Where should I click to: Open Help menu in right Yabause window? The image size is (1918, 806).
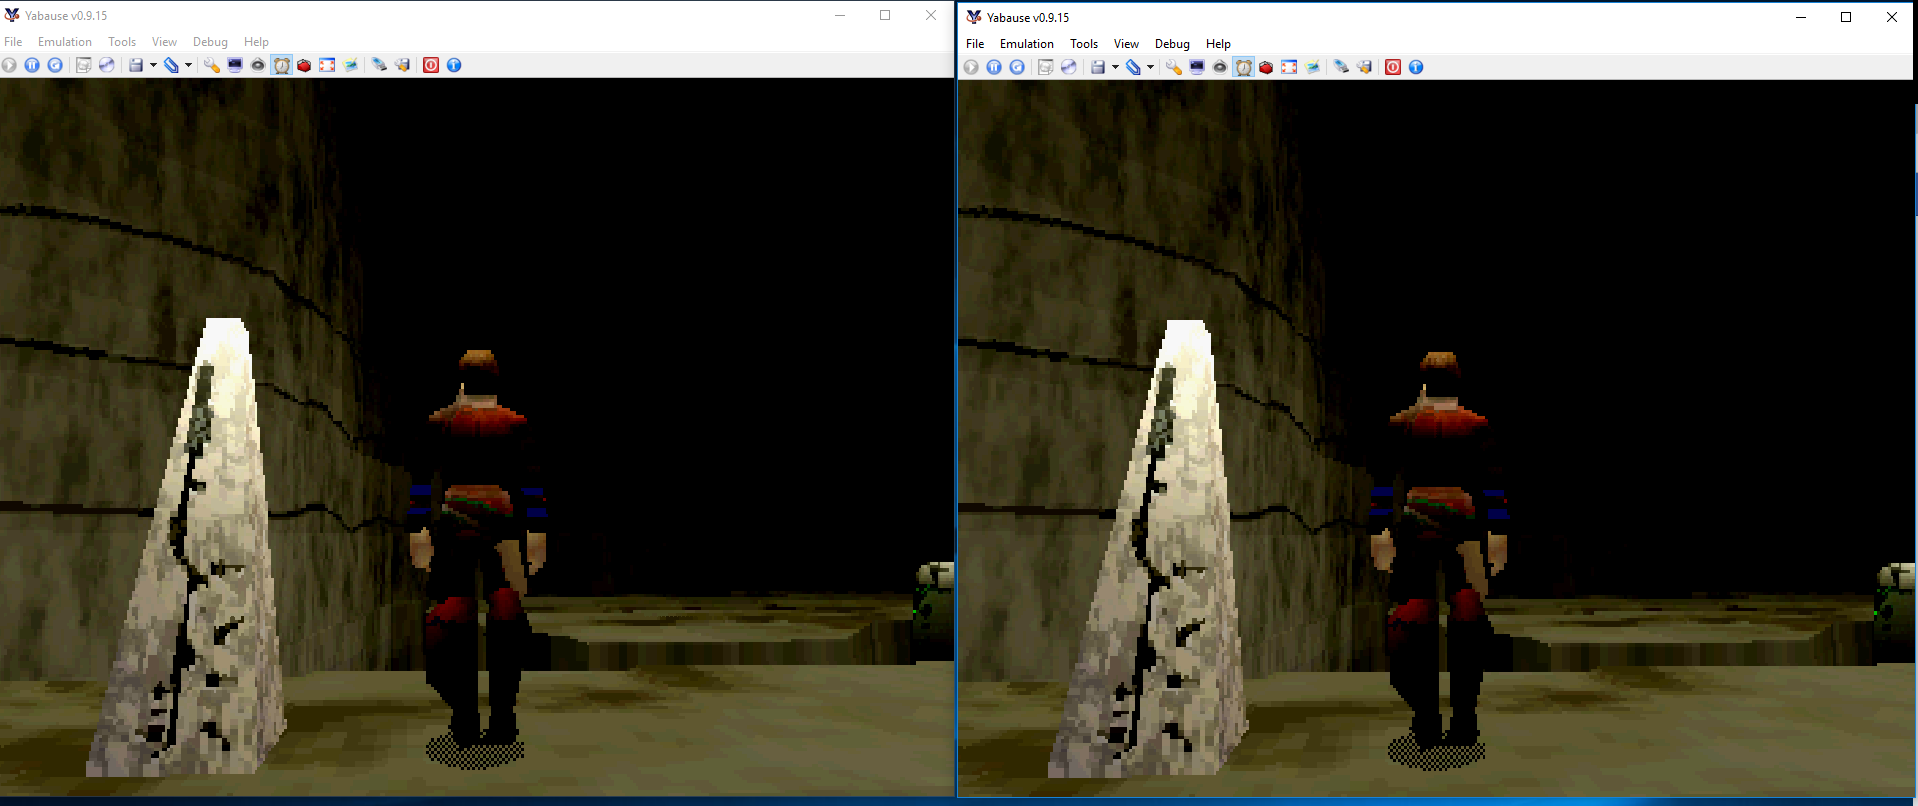pyautogui.click(x=1218, y=44)
